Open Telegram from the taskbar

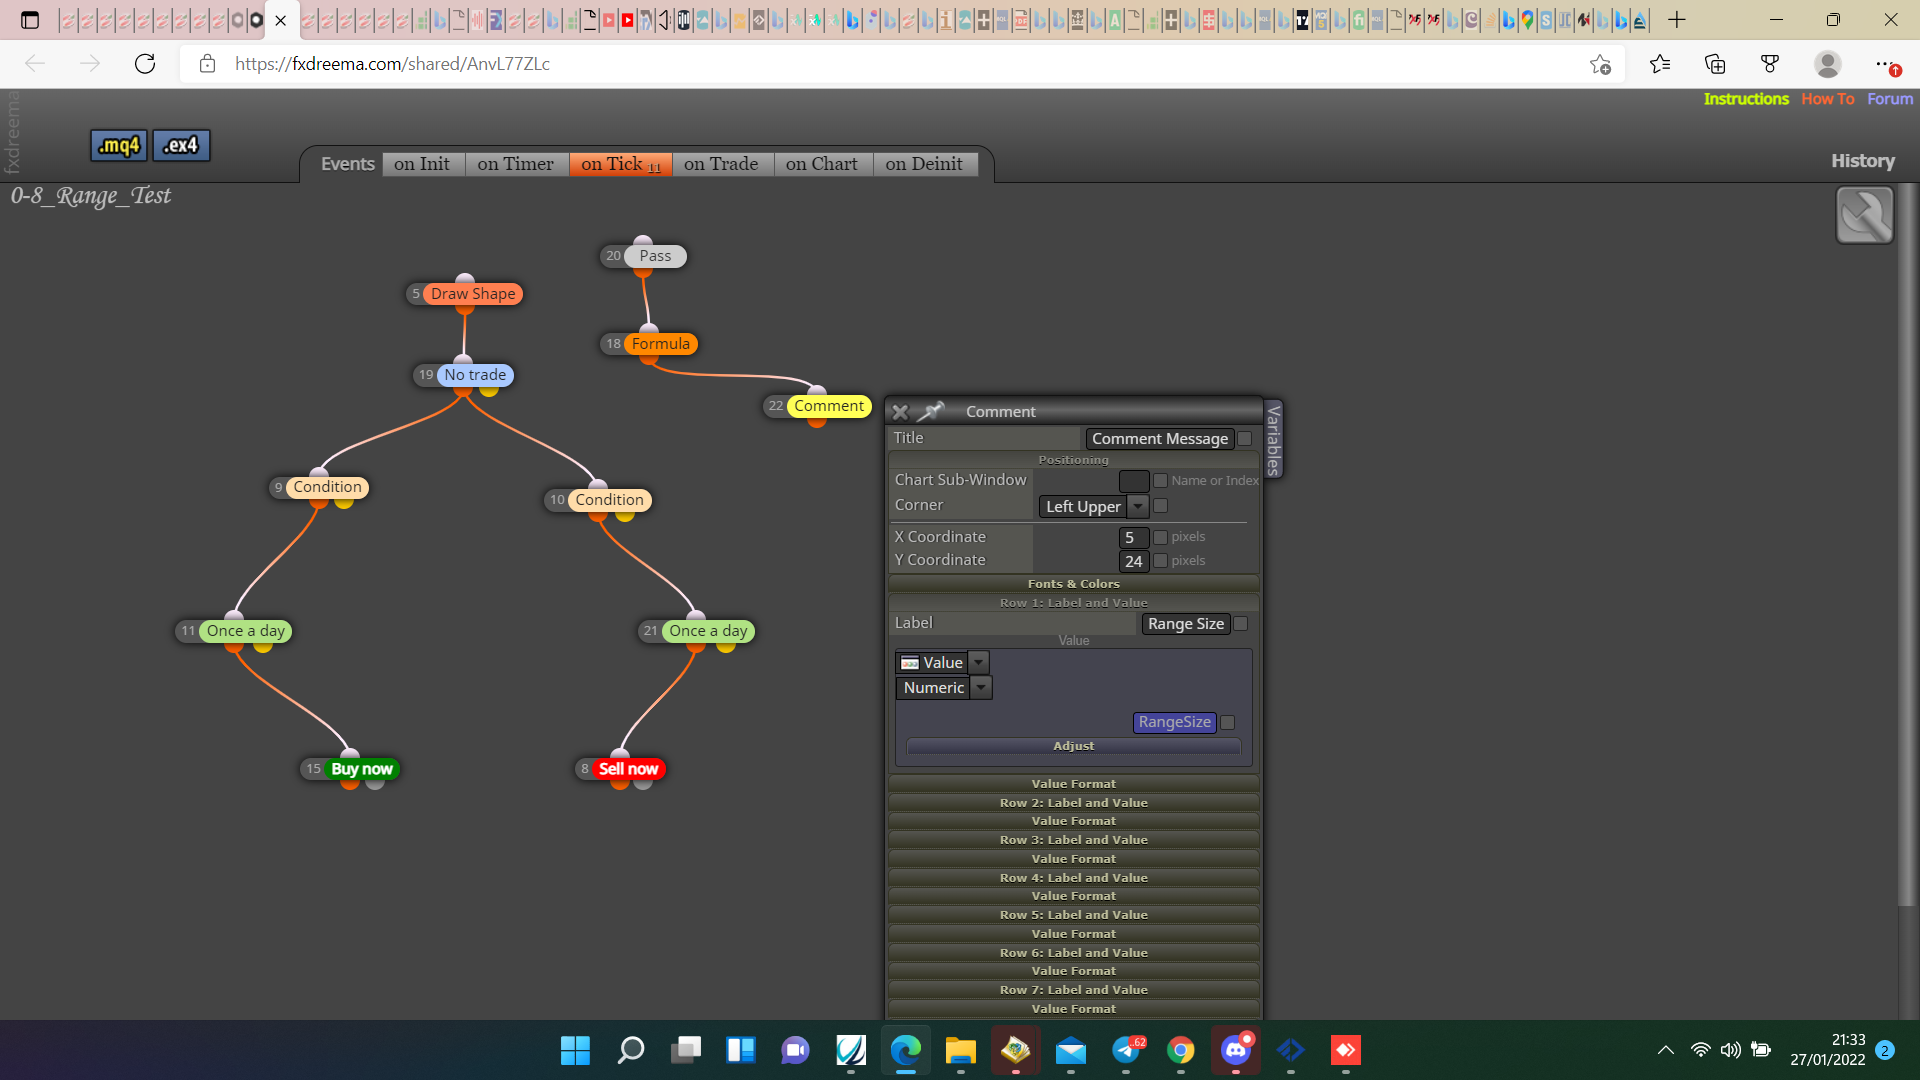[x=1127, y=1050]
